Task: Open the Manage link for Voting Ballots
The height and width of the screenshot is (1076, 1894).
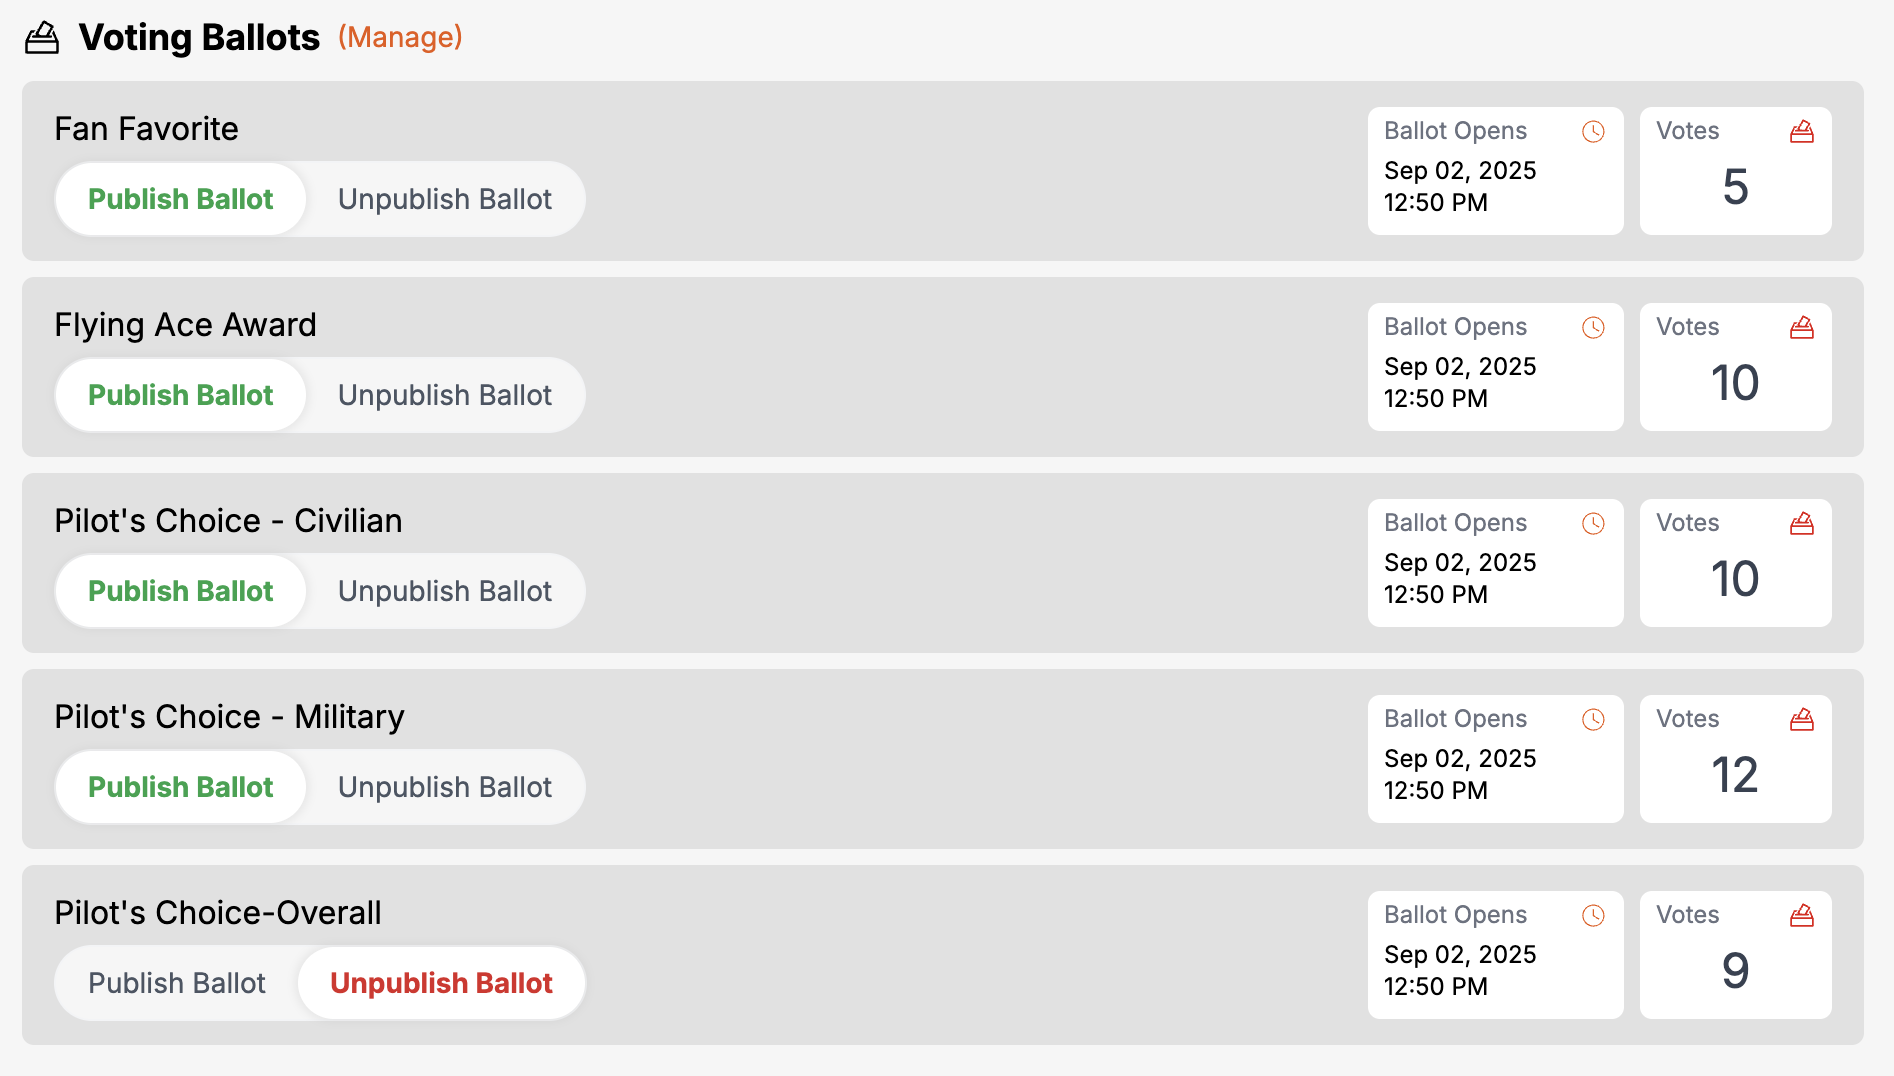Action: [400, 38]
